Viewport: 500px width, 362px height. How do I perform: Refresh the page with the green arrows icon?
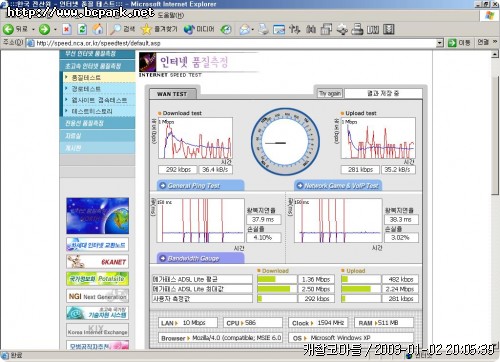(82, 29)
